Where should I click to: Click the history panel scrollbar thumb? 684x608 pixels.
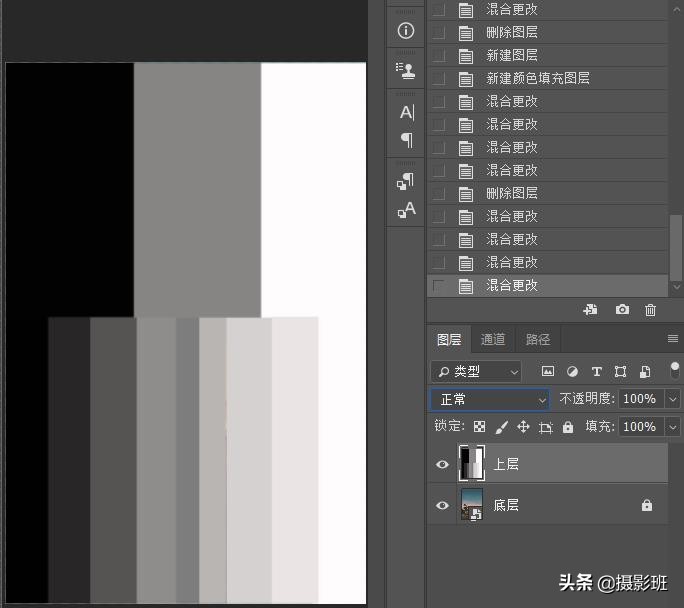point(676,247)
